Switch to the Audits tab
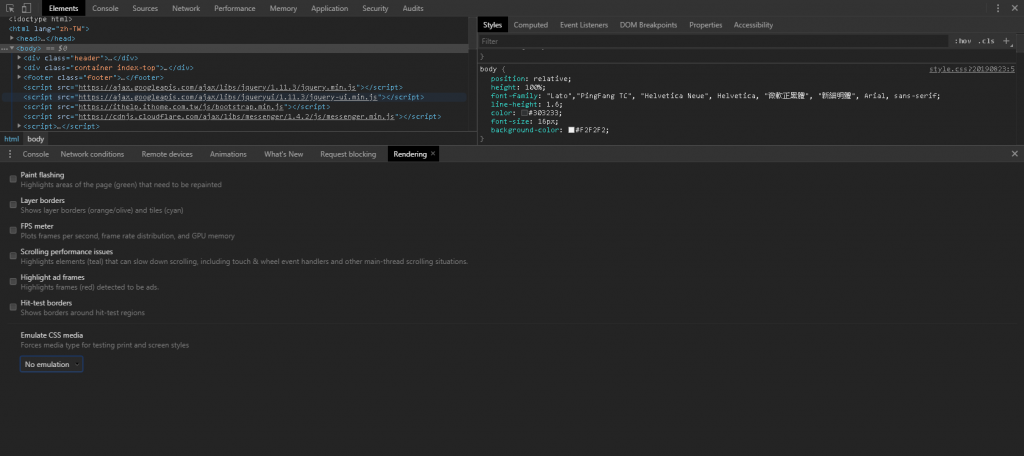 413,8
